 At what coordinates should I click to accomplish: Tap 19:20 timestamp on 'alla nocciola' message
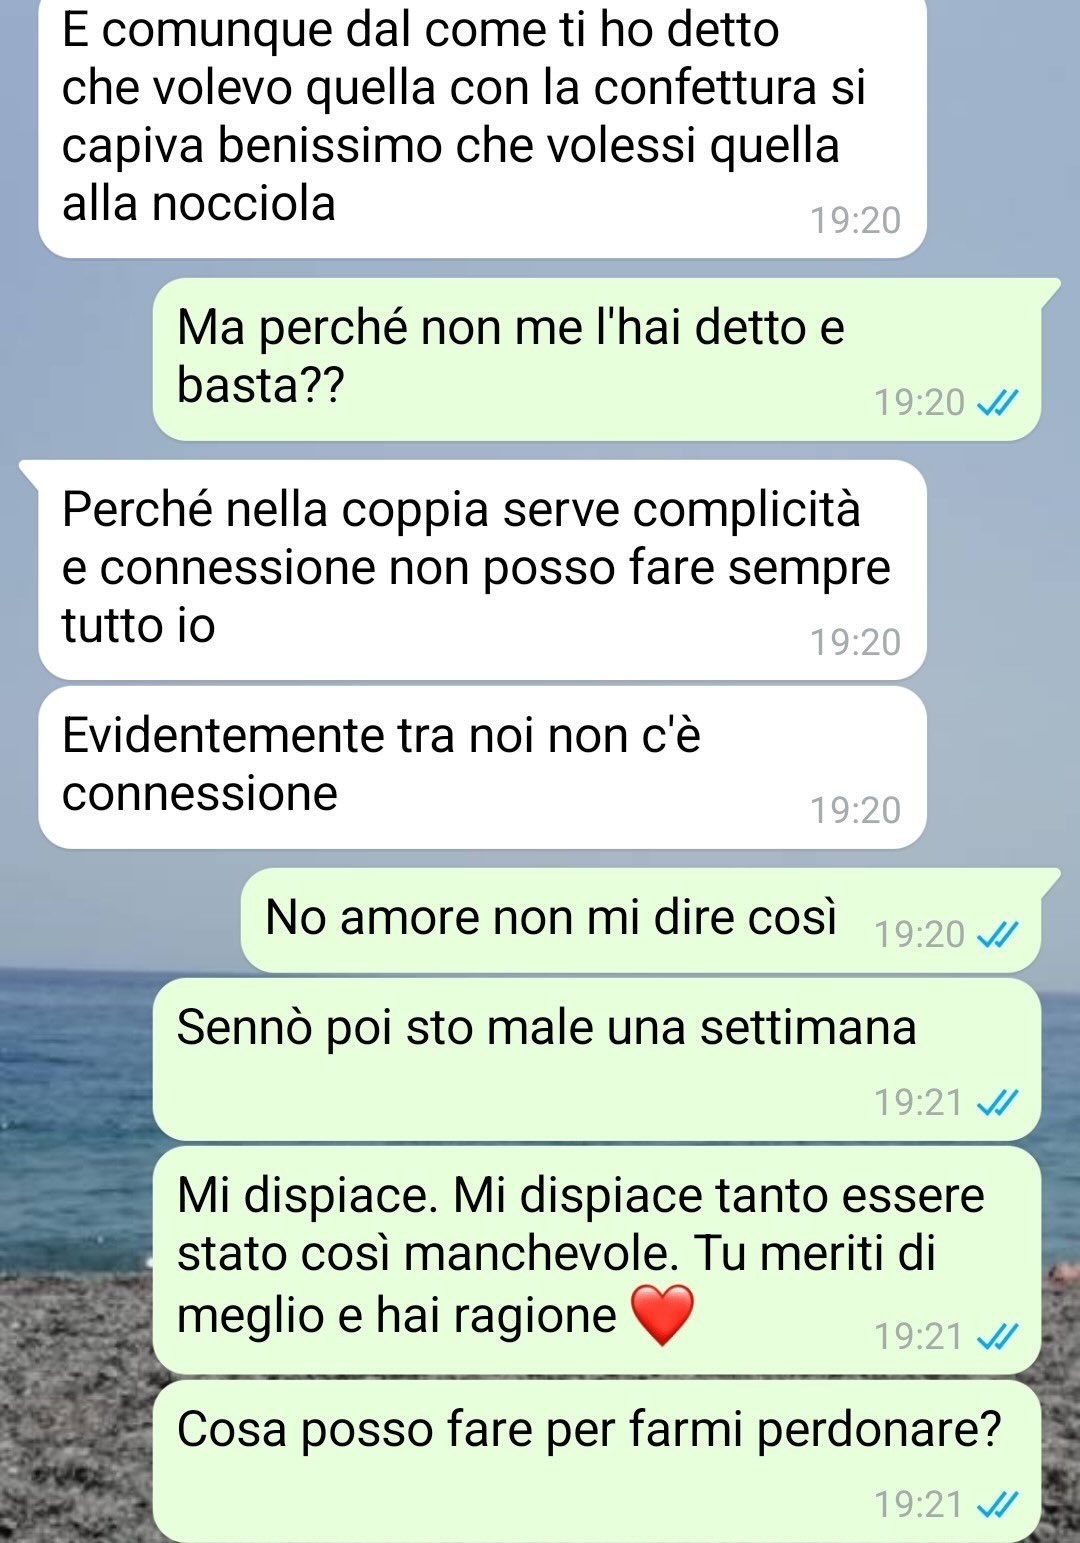(x=856, y=221)
